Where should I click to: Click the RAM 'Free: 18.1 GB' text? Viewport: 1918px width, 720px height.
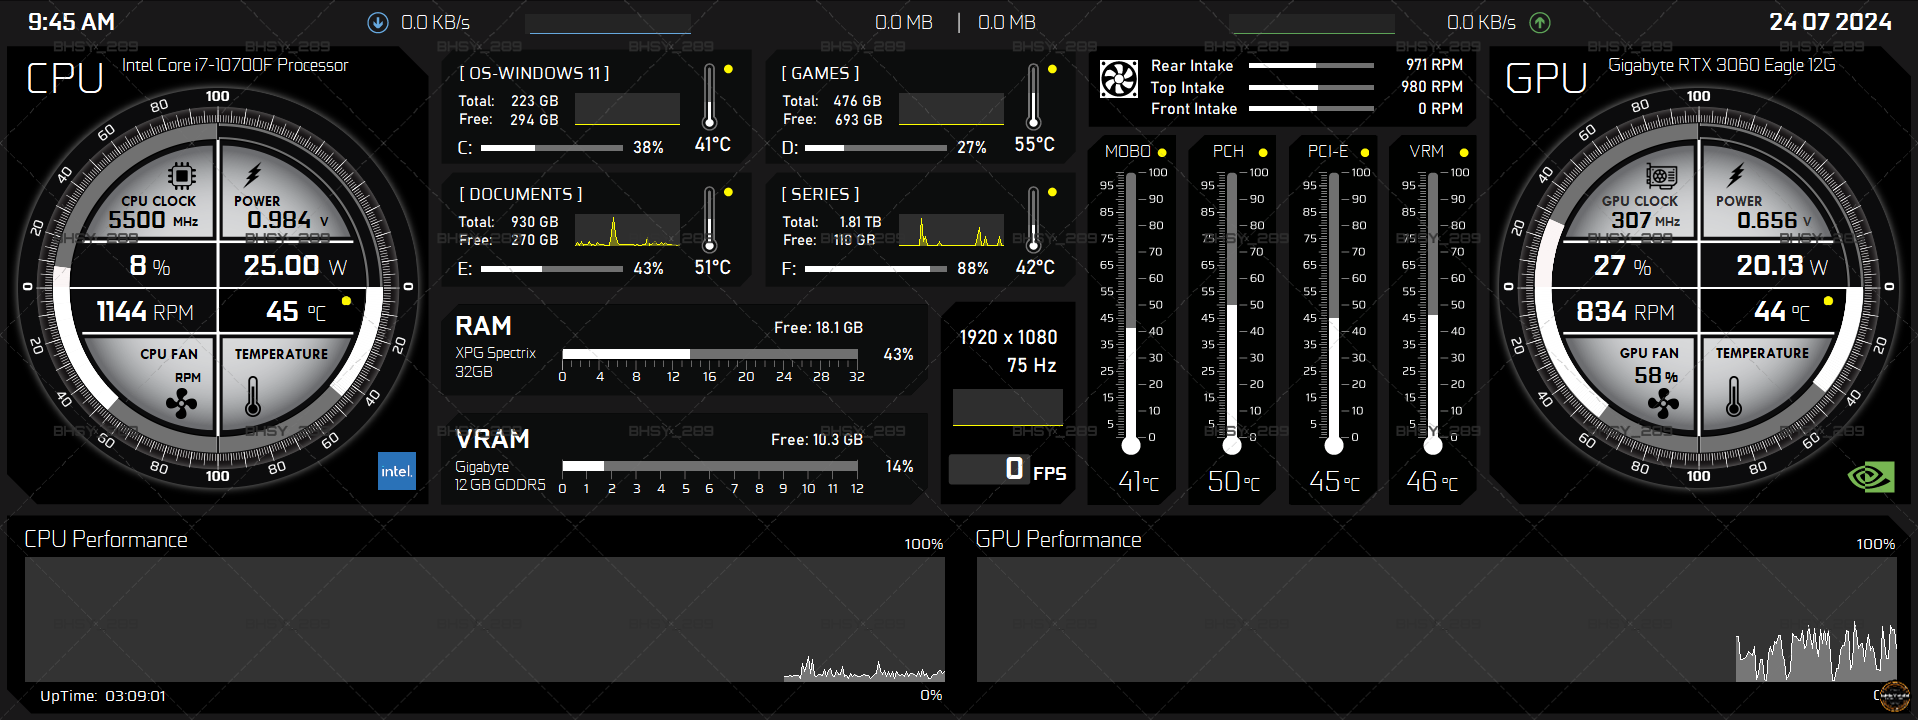[x=818, y=328]
